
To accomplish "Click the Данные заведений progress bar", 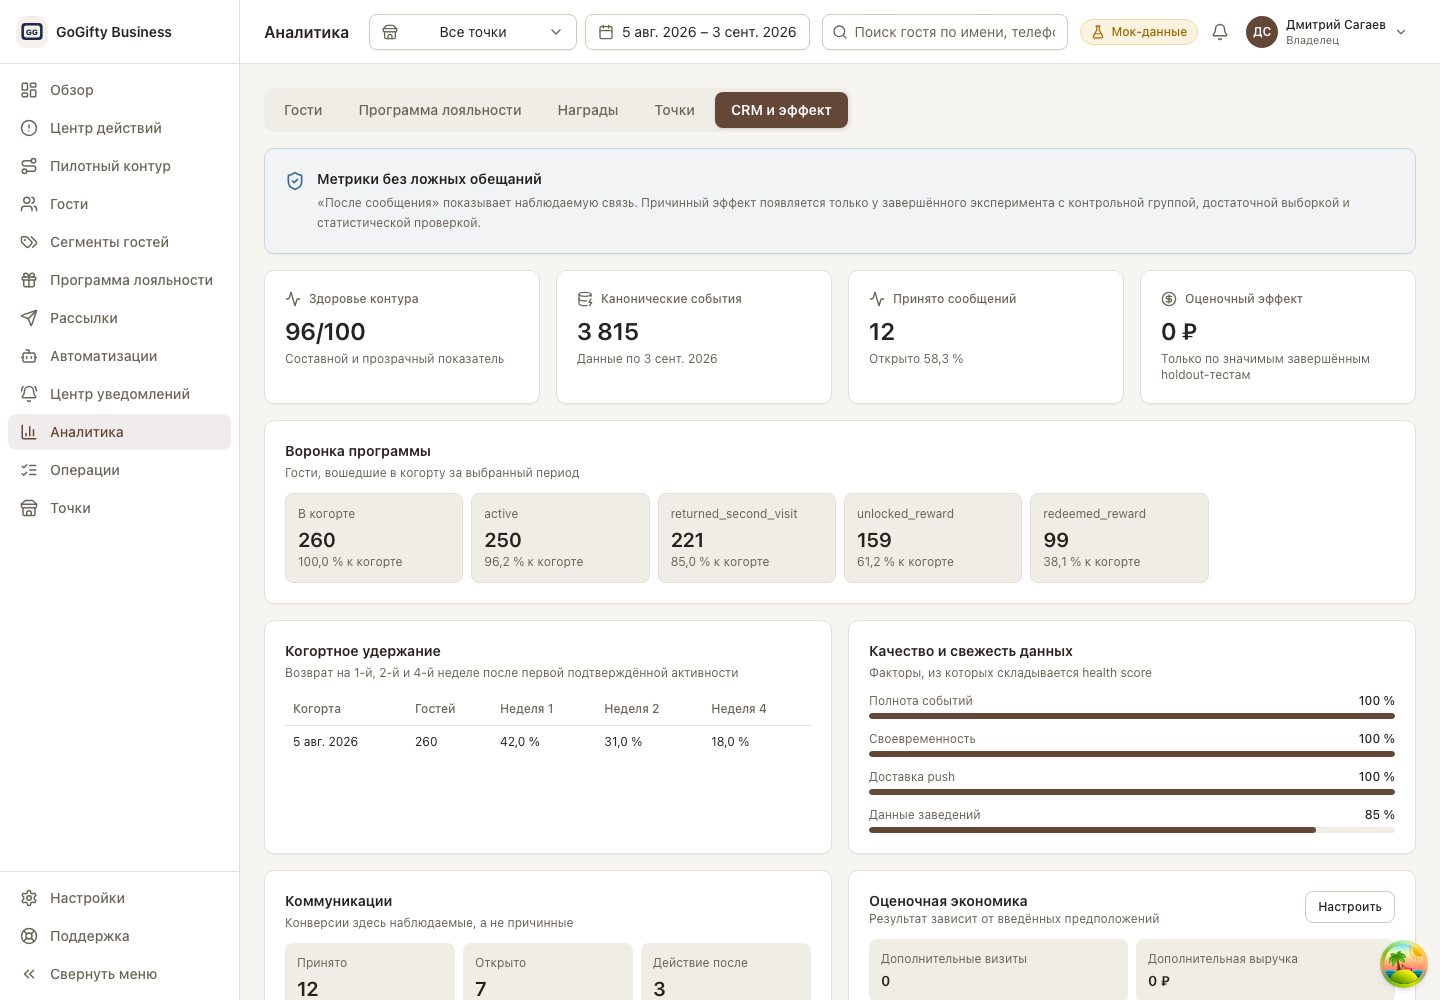I will click(1132, 830).
